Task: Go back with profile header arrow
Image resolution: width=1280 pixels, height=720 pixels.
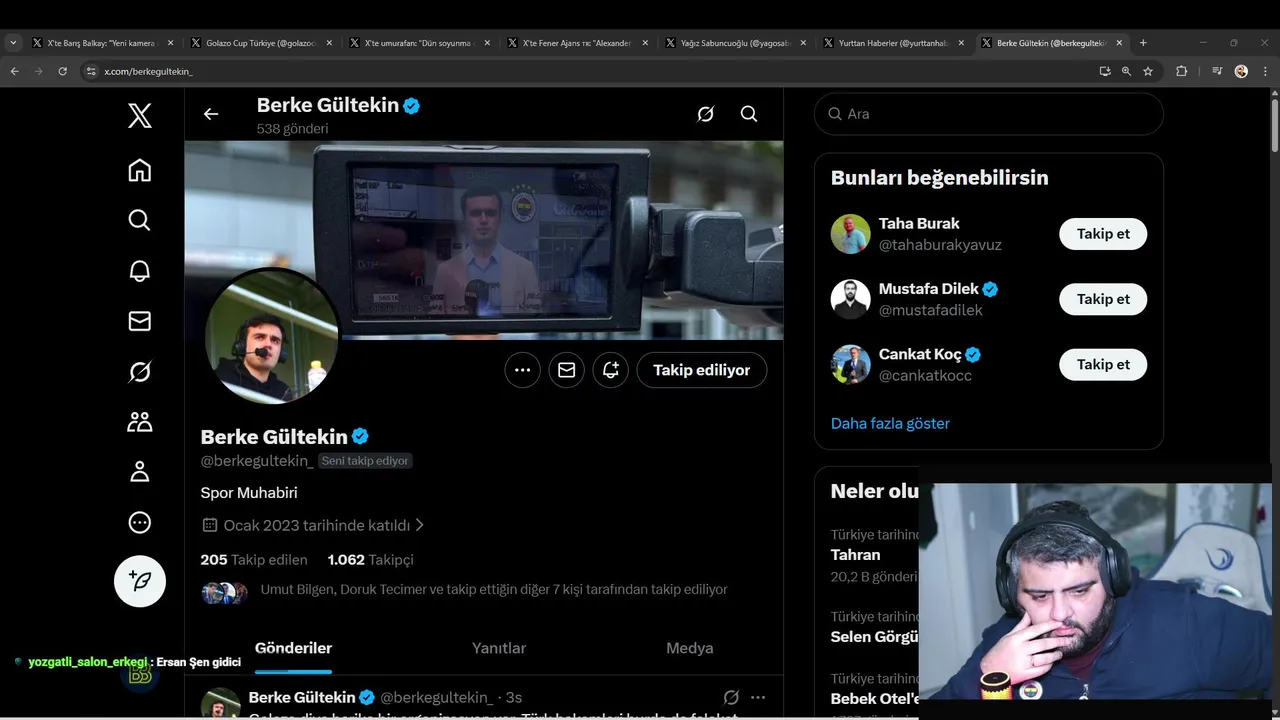Action: point(211,114)
